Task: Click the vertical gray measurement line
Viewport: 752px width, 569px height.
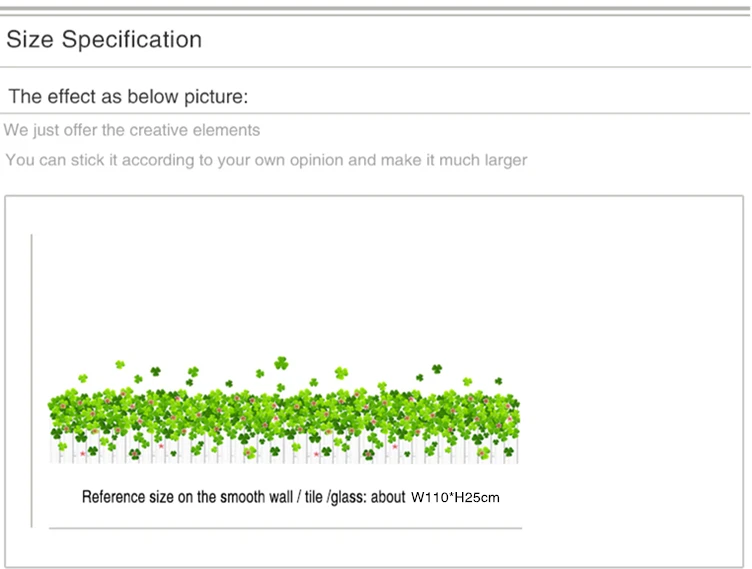Action: tap(32, 381)
